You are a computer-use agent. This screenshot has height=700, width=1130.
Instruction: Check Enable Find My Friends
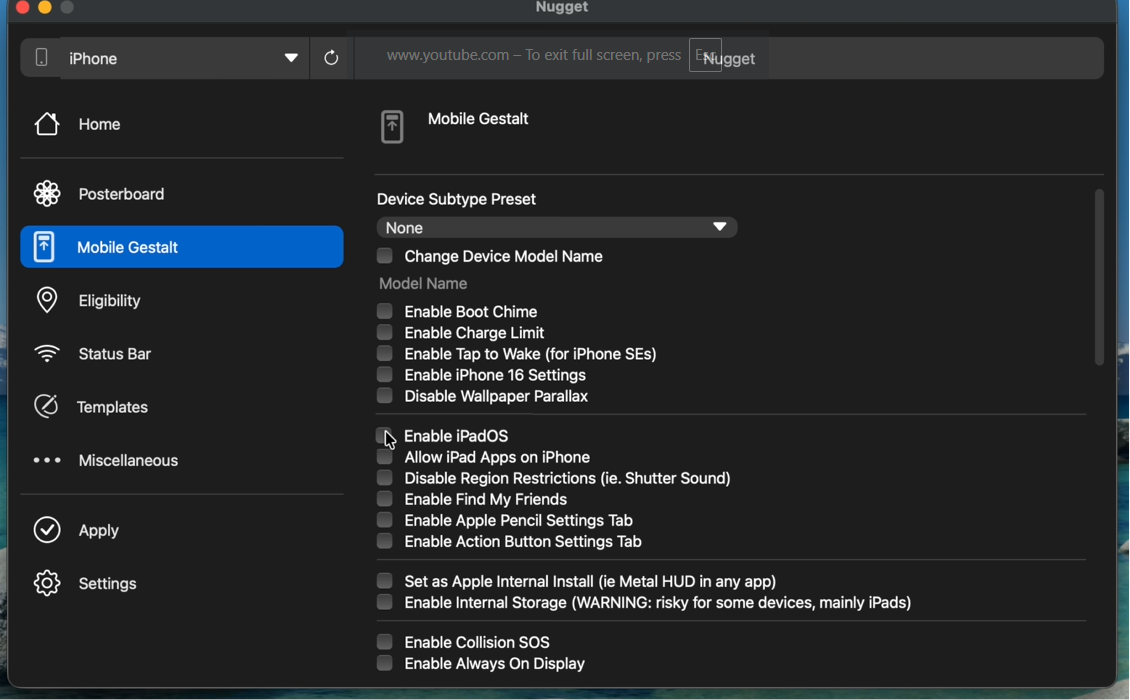(x=385, y=498)
